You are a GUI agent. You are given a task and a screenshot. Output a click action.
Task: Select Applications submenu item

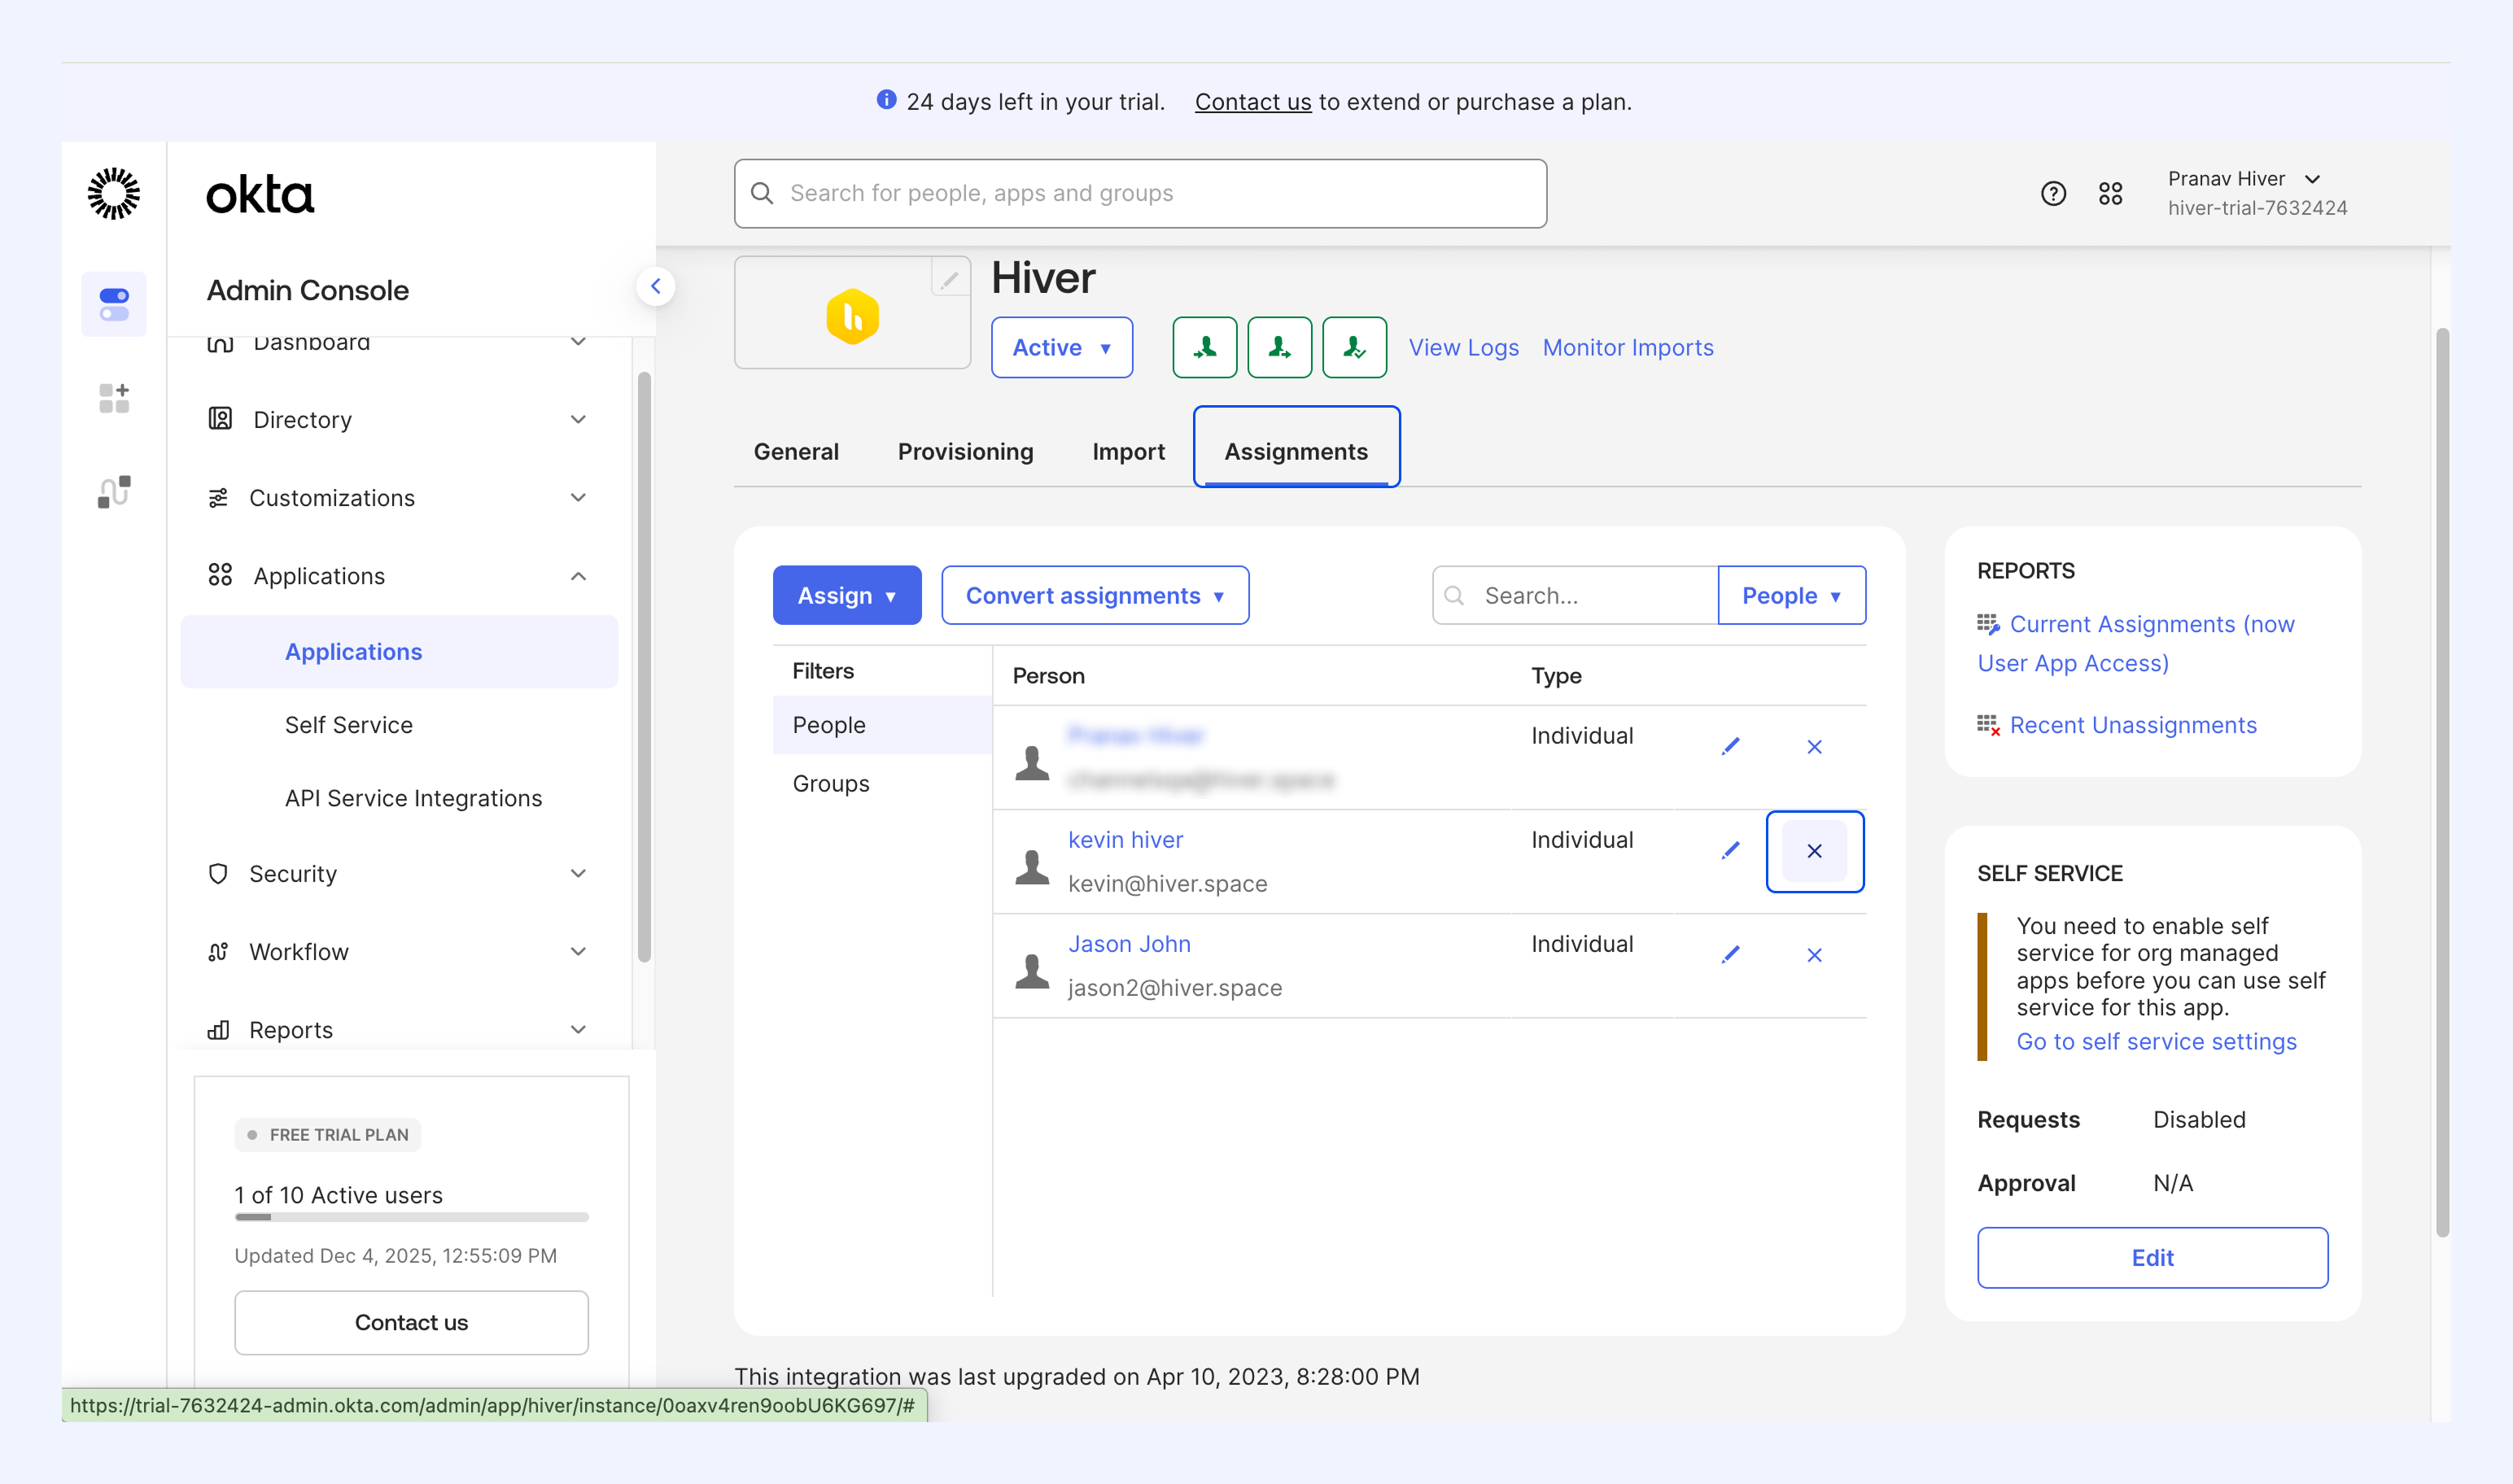coord(399,651)
